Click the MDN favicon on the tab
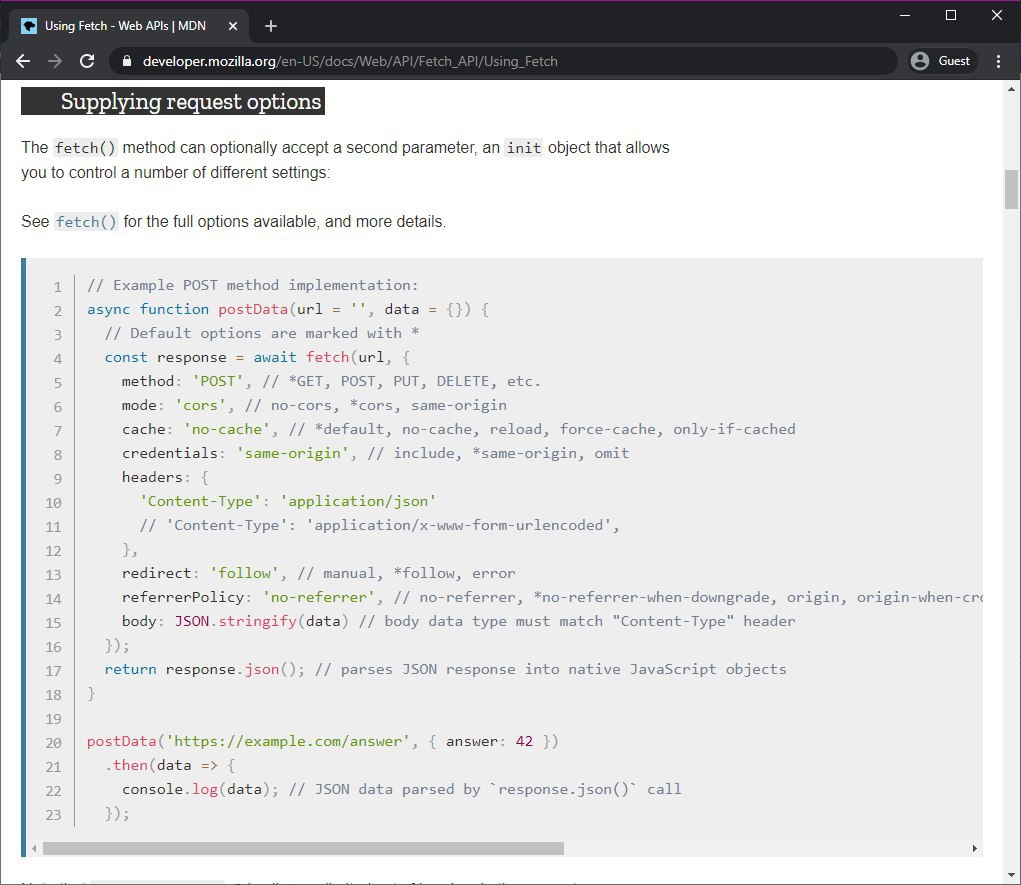 click(x=29, y=26)
